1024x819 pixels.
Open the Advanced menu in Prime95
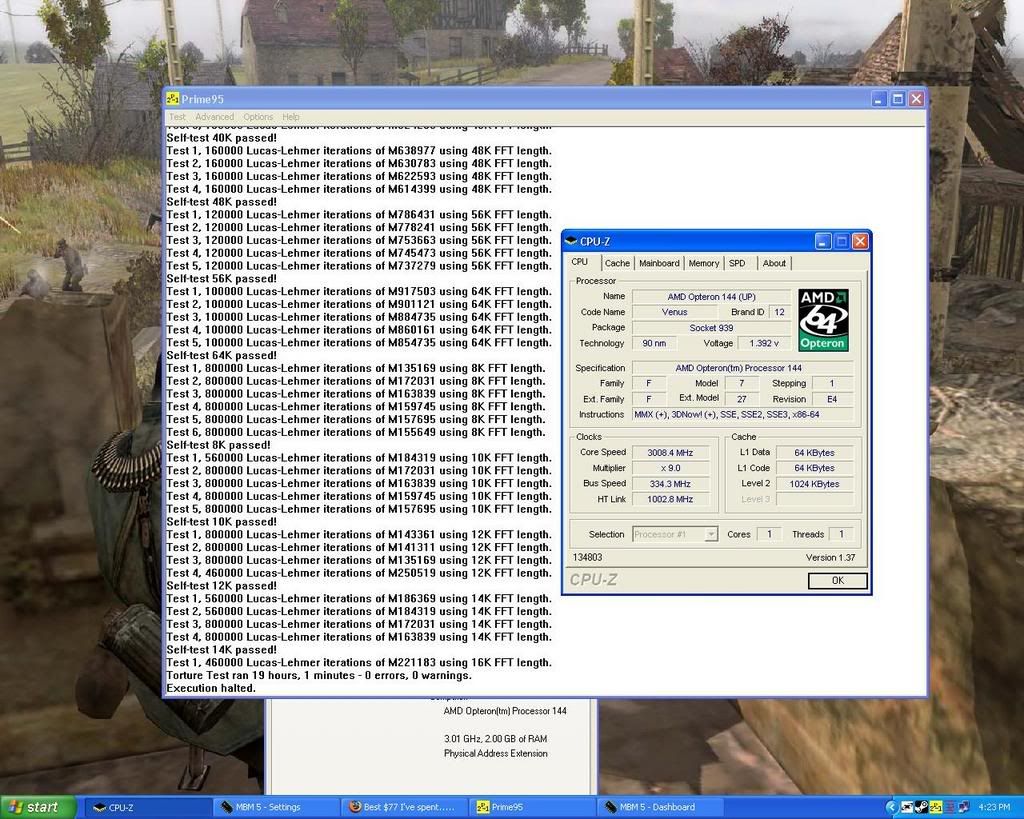pyautogui.click(x=214, y=117)
